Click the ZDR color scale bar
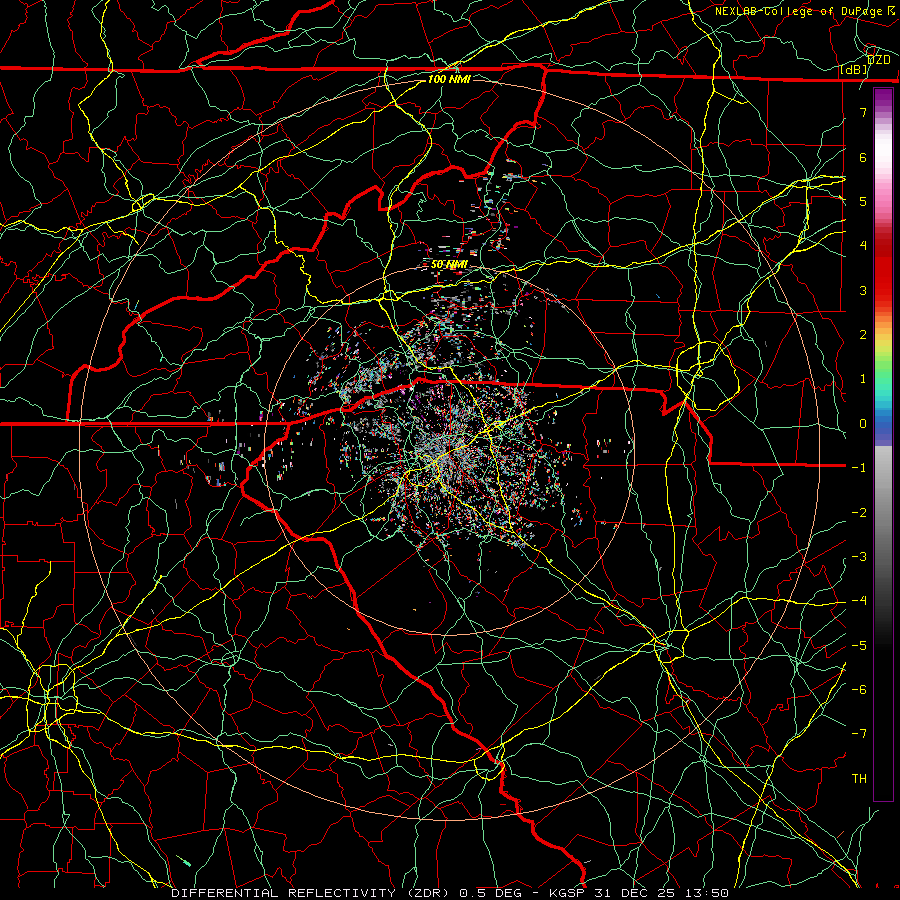Image resolution: width=900 pixels, height=900 pixels. pyautogui.click(x=883, y=444)
